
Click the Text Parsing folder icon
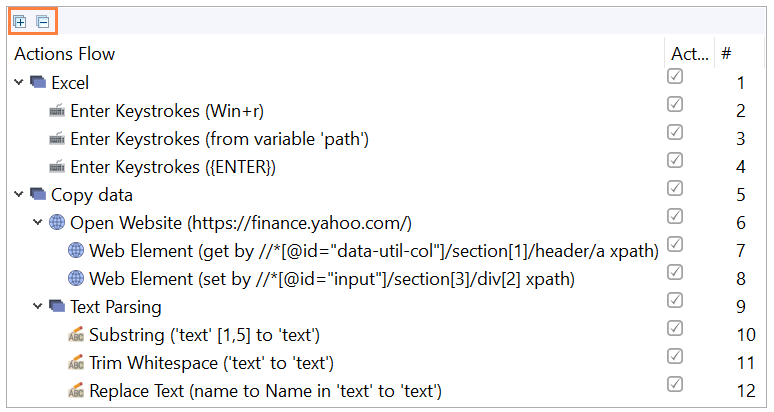[x=57, y=306]
